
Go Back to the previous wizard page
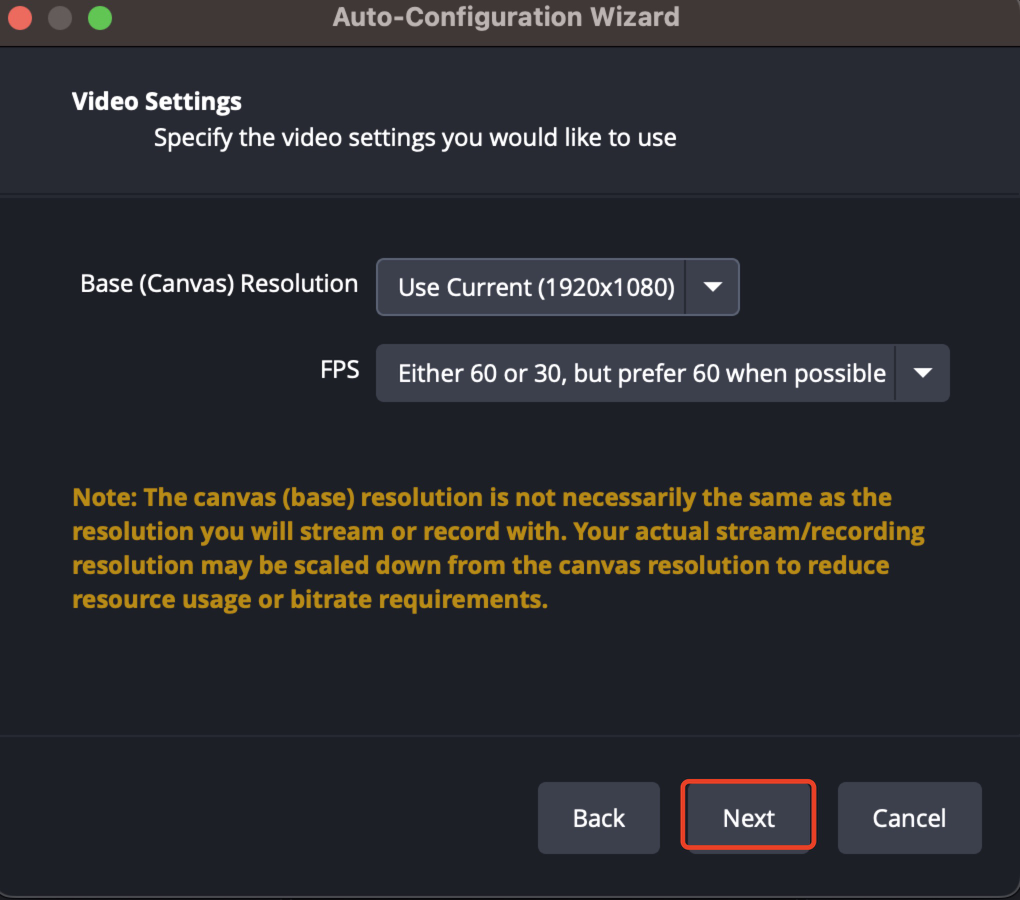pos(598,817)
